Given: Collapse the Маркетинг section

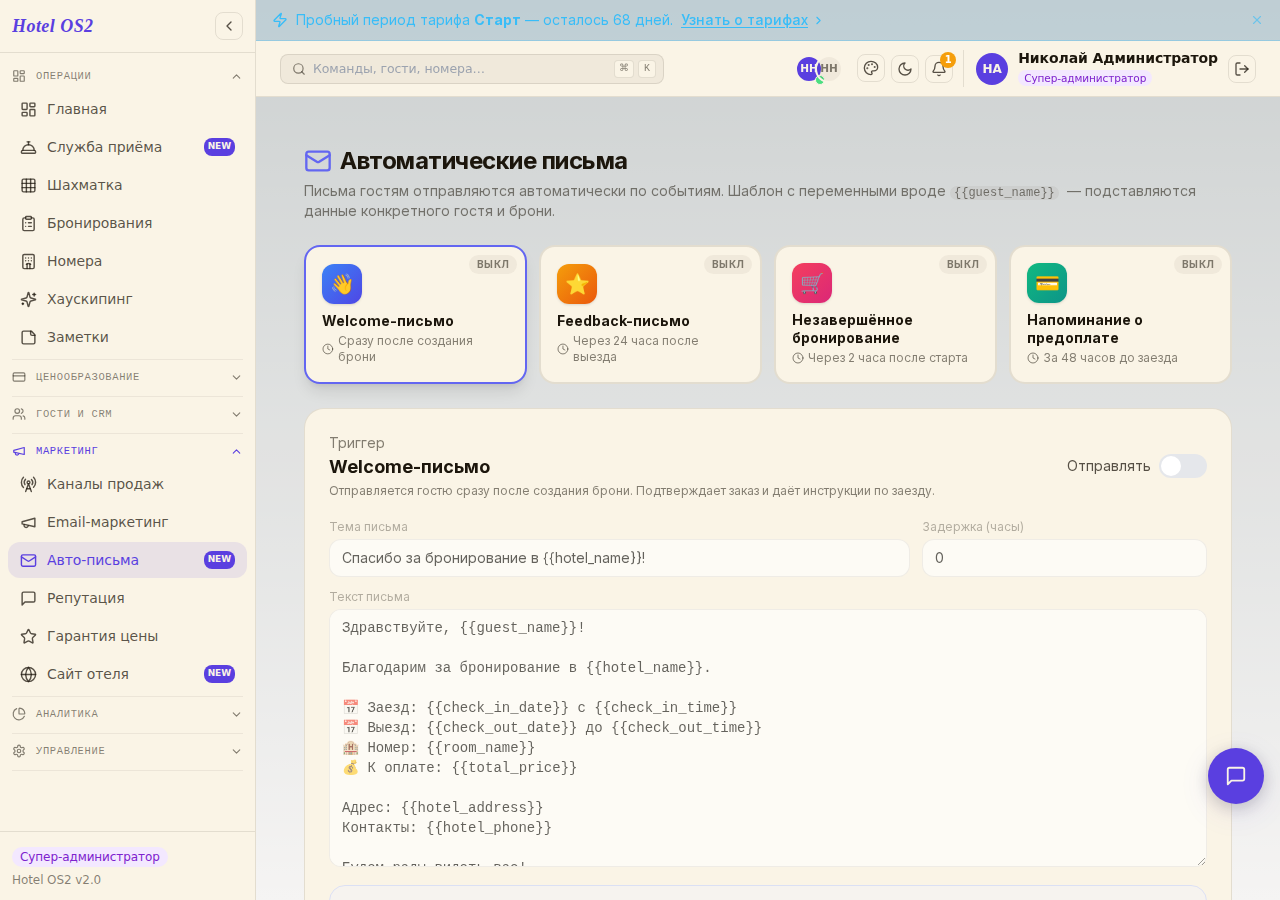Looking at the screenshot, I should (x=127, y=451).
